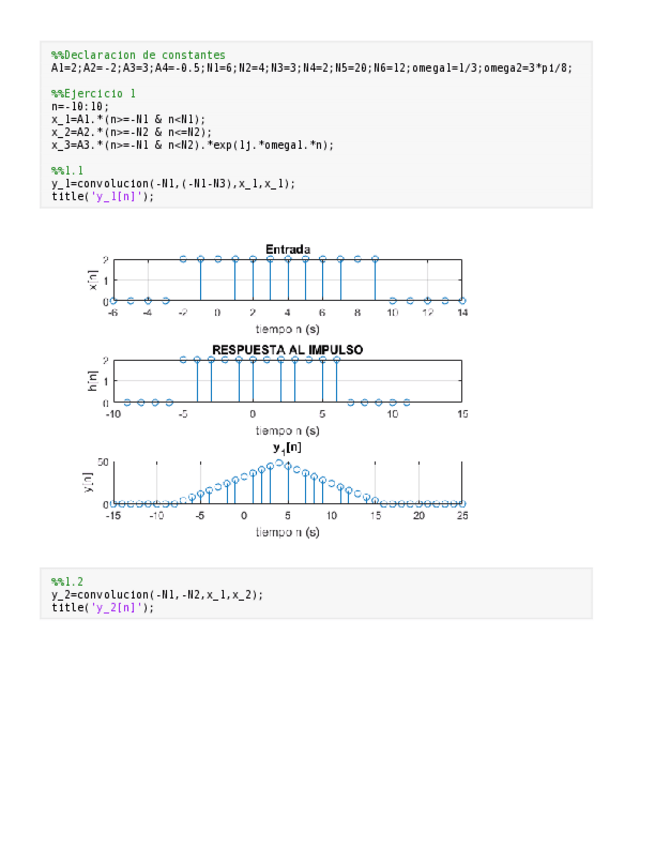Click the 'Entrada' plot title
Screen dimensions: 655x848
tap(287, 249)
